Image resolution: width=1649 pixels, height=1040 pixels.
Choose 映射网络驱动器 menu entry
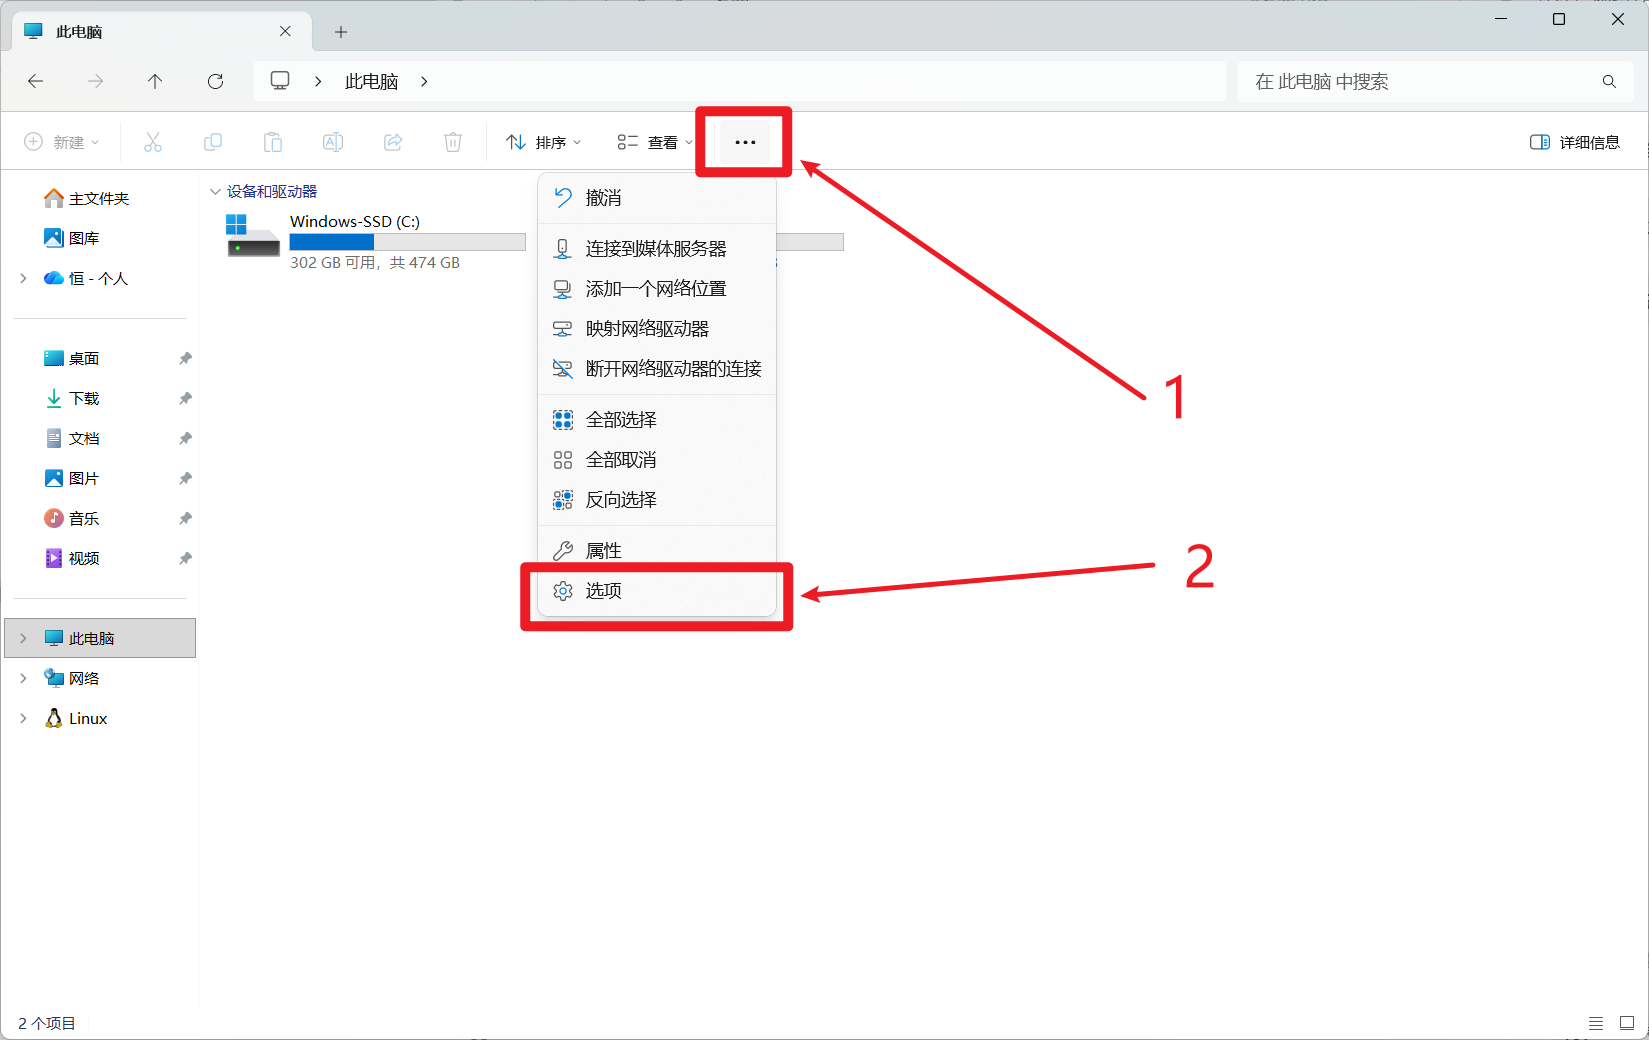point(658,328)
